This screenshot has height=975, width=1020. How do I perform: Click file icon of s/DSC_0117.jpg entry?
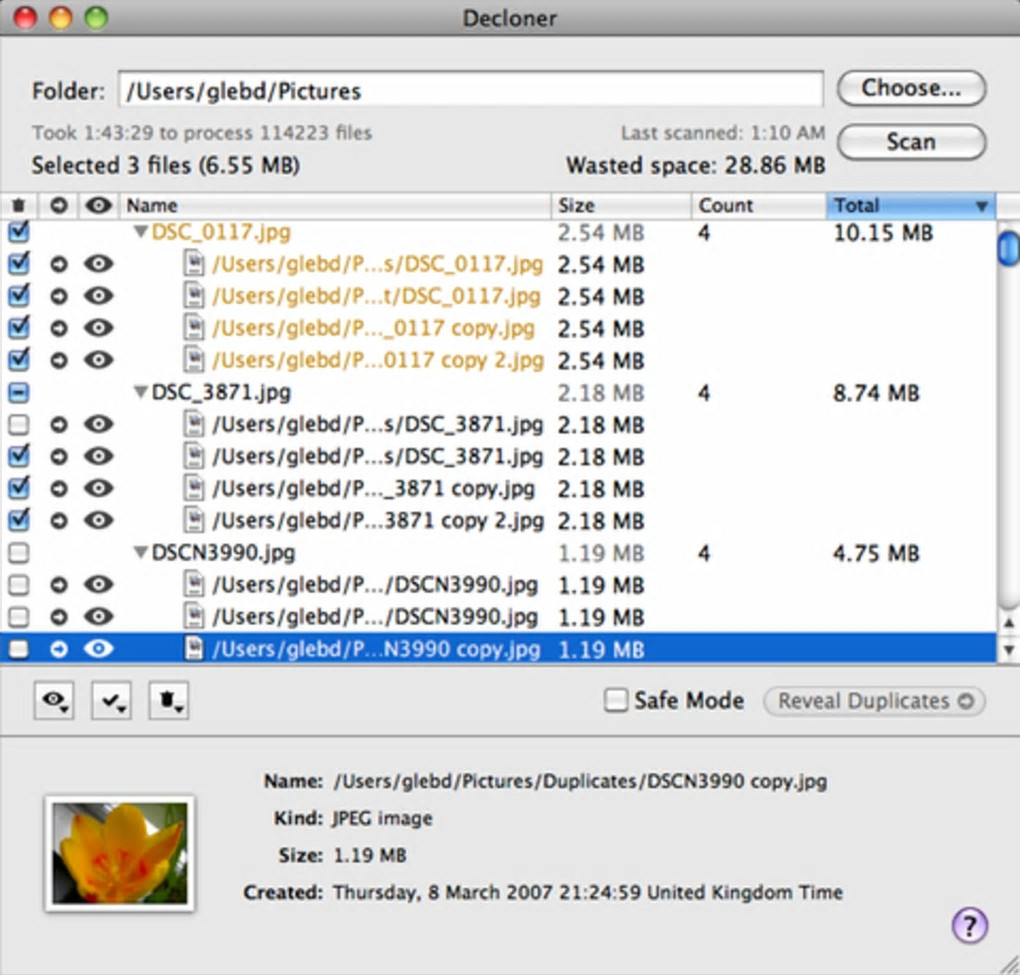coord(194,263)
